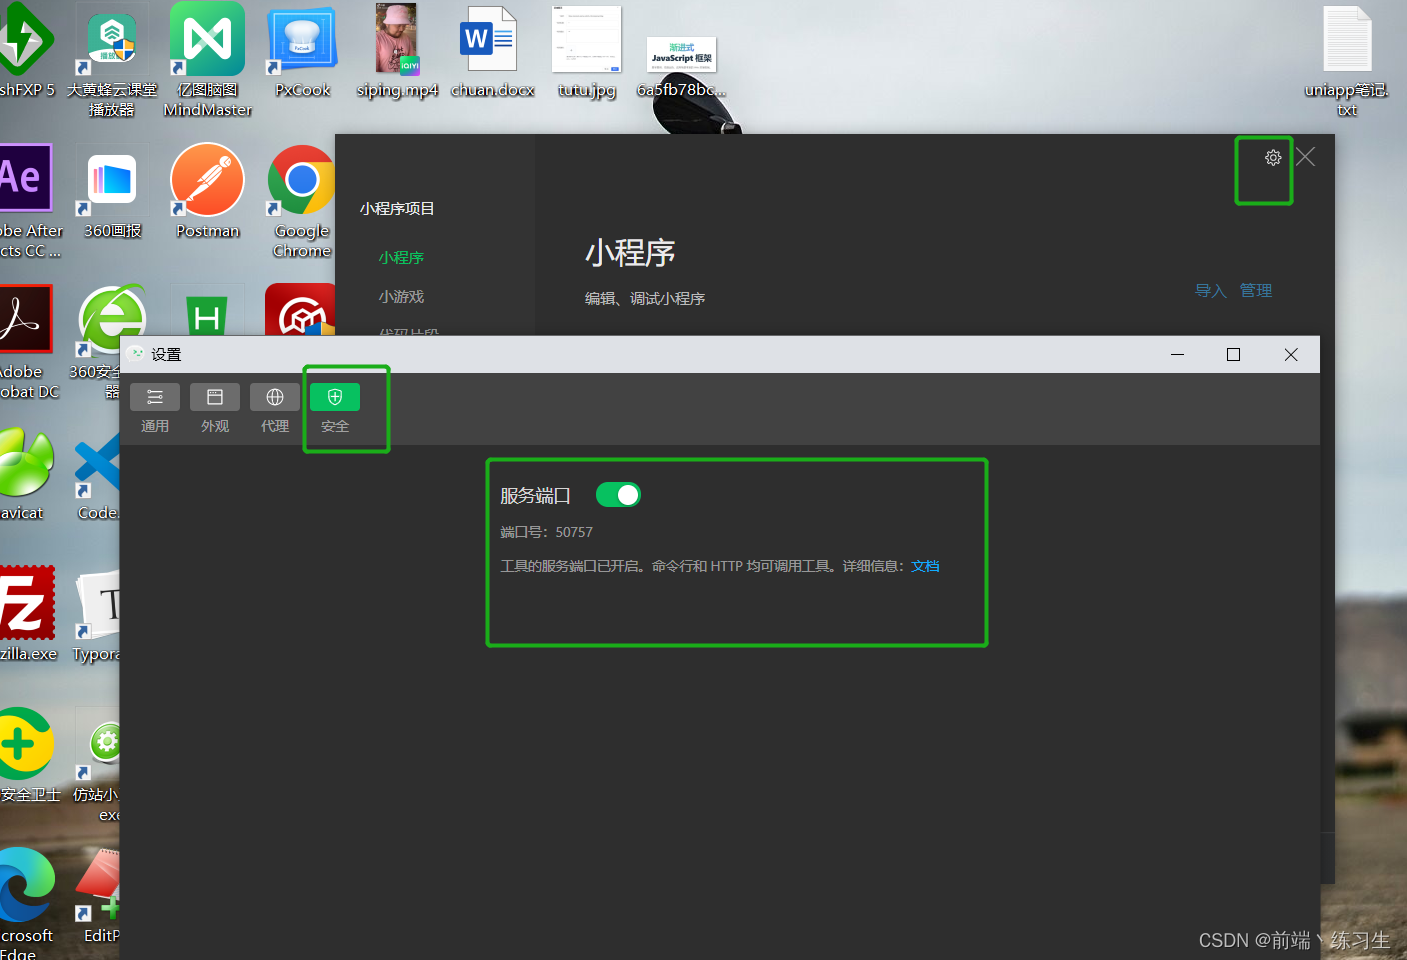Image resolution: width=1407 pixels, height=960 pixels.
Task: Open the 文档 documentation link
Action: [925, 565]
